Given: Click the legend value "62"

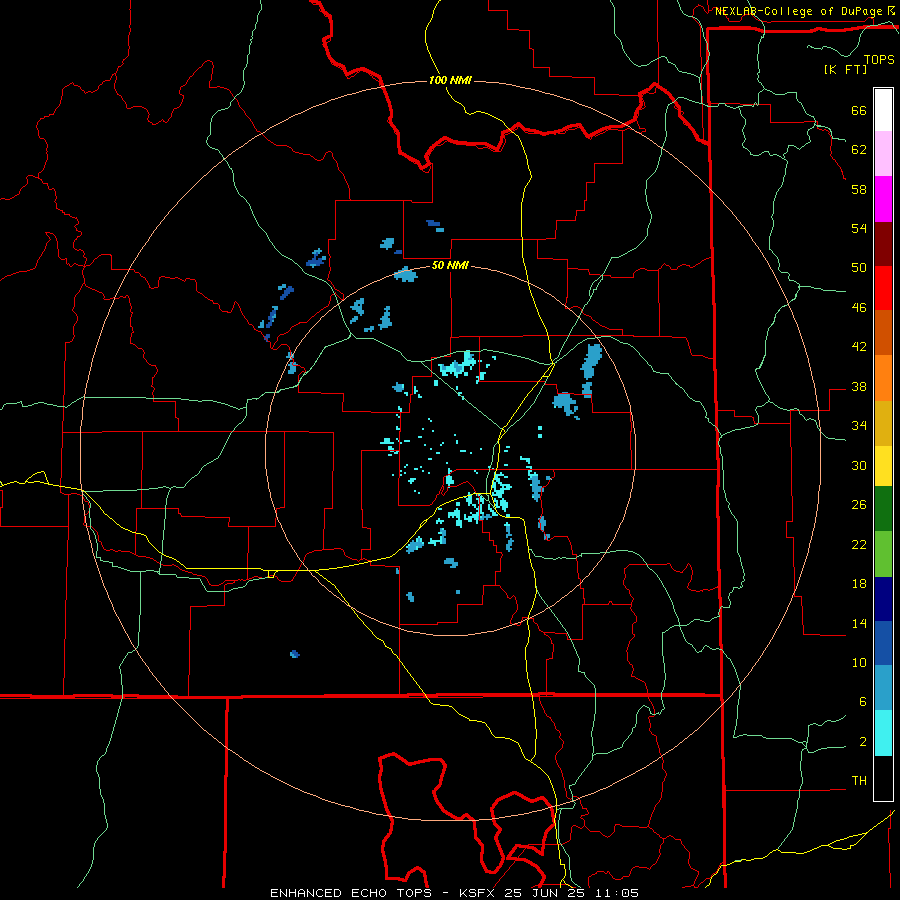Looking at the screenshot, I should coord(859,149).
